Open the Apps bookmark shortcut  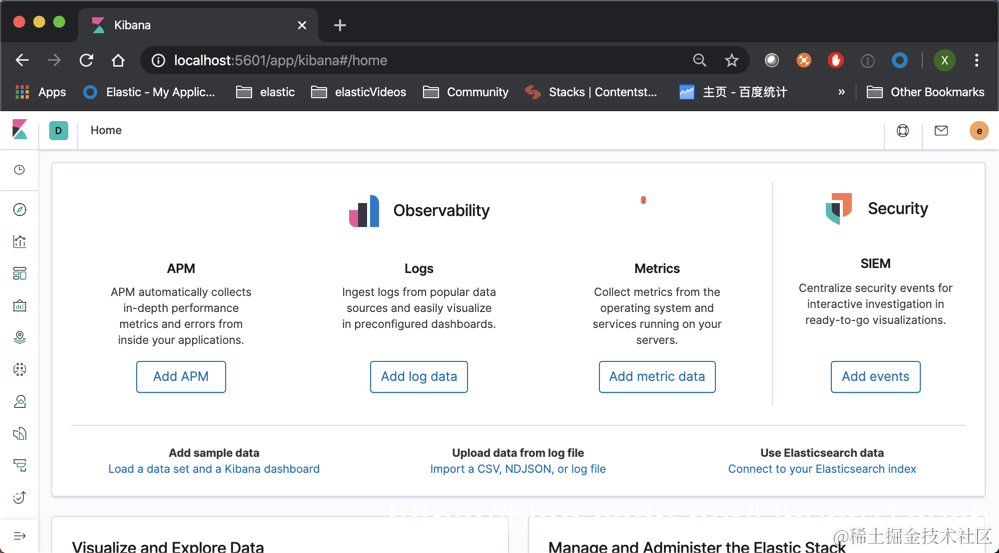40,92
